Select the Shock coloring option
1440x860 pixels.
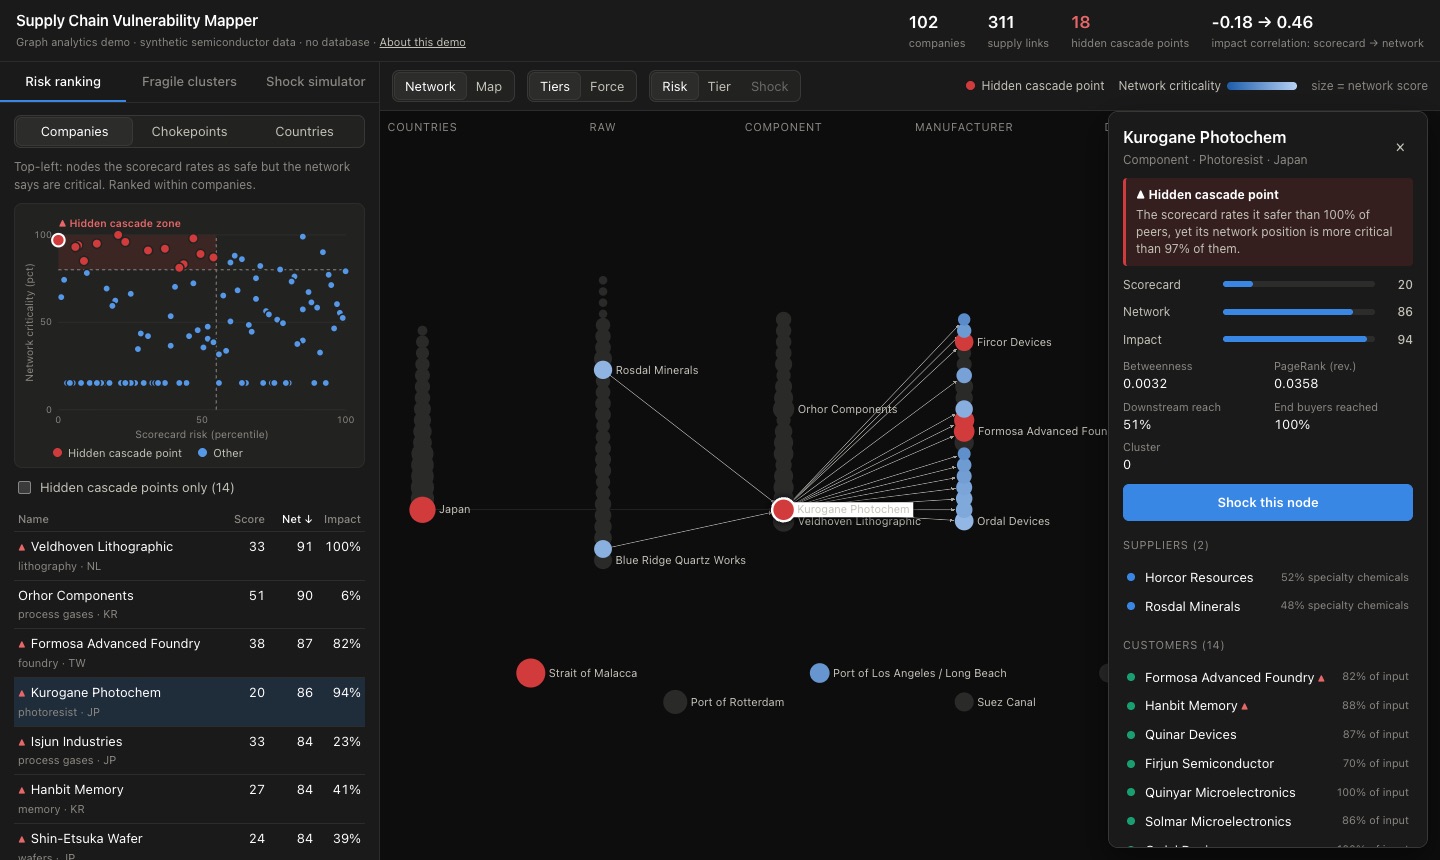[x=770, y=86]
